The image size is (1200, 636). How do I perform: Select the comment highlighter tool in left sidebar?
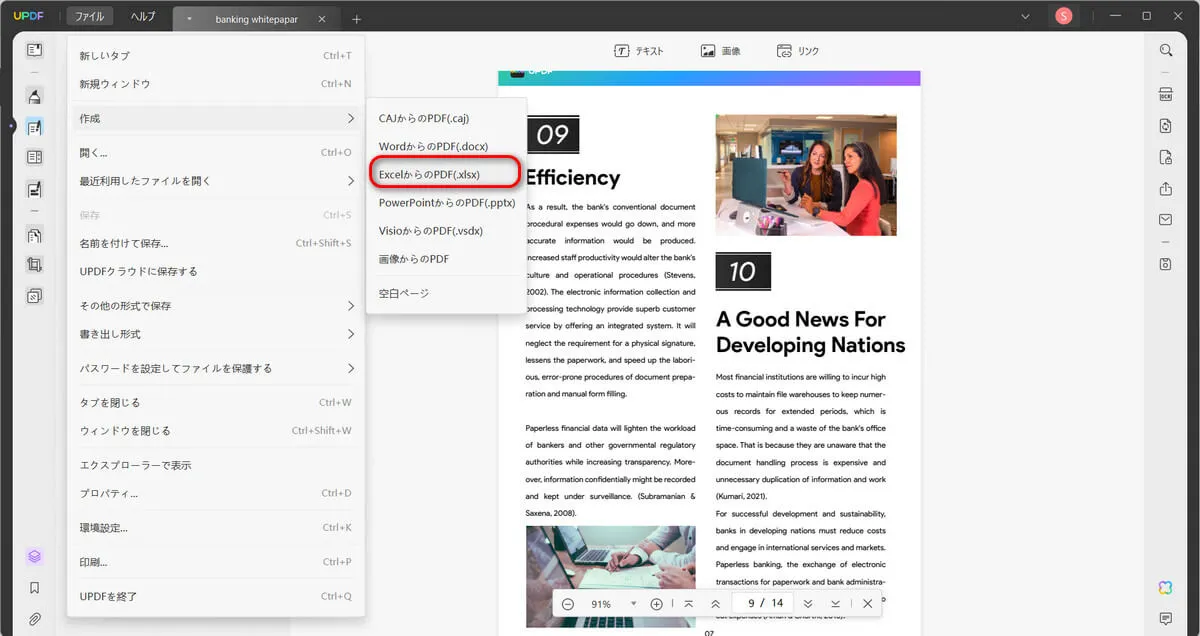point(35,96)
